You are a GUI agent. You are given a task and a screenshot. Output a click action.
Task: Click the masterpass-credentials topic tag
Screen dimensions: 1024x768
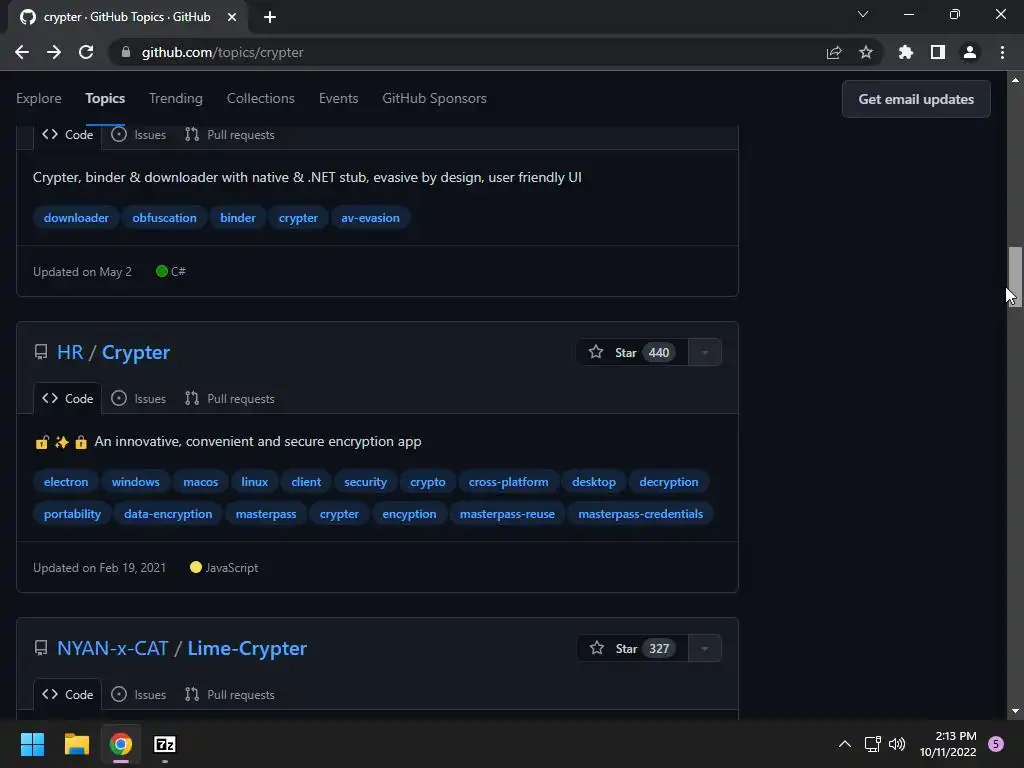pyautogui.click(x=641, y=513)
